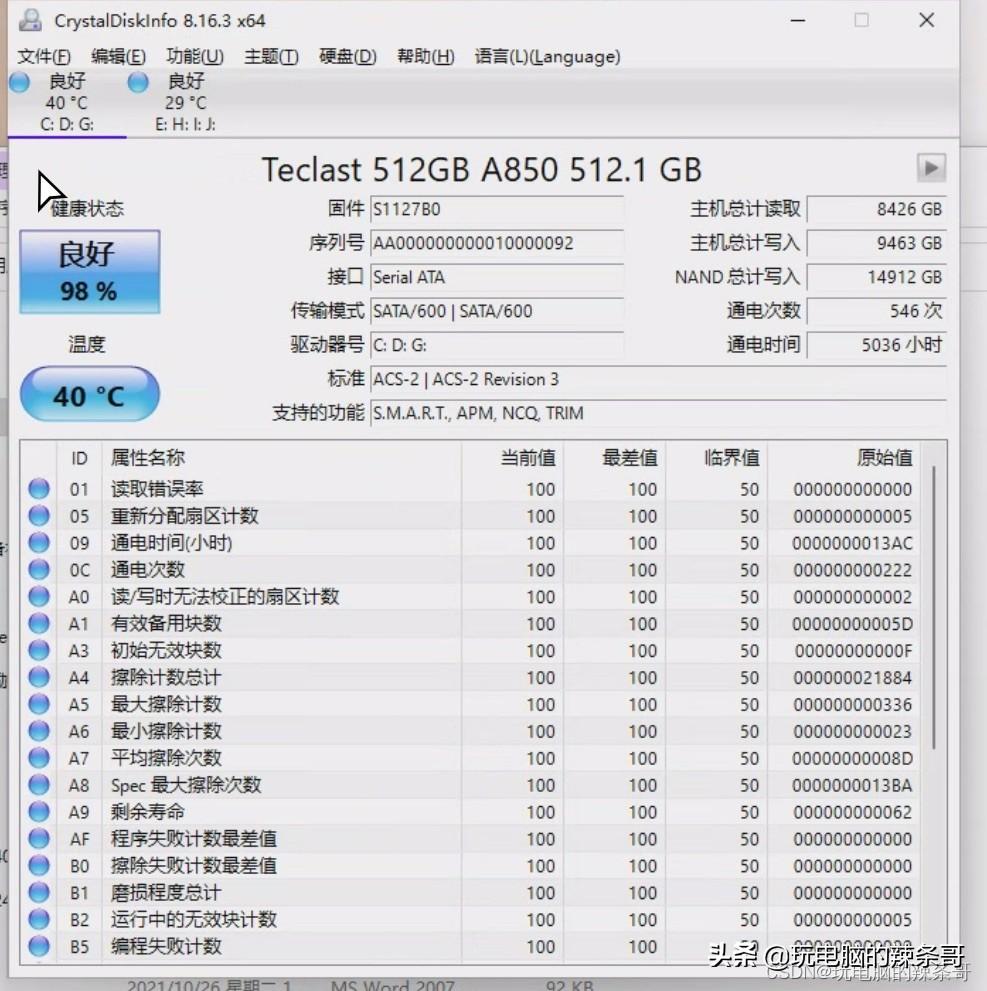Open the 文件(F) menu
Image resolution: width=987 pixels, height=991 pixels.
(44, 56)
